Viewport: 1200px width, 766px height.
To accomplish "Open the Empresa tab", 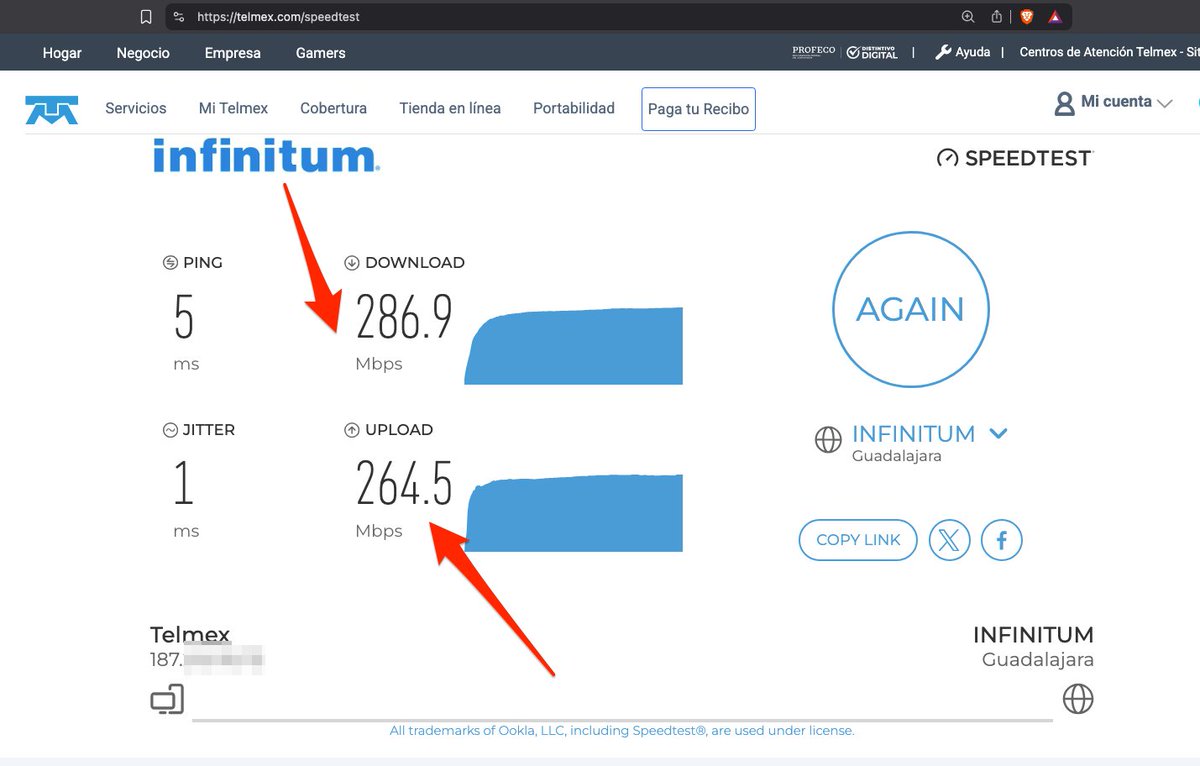I will [x=233, y=53].
